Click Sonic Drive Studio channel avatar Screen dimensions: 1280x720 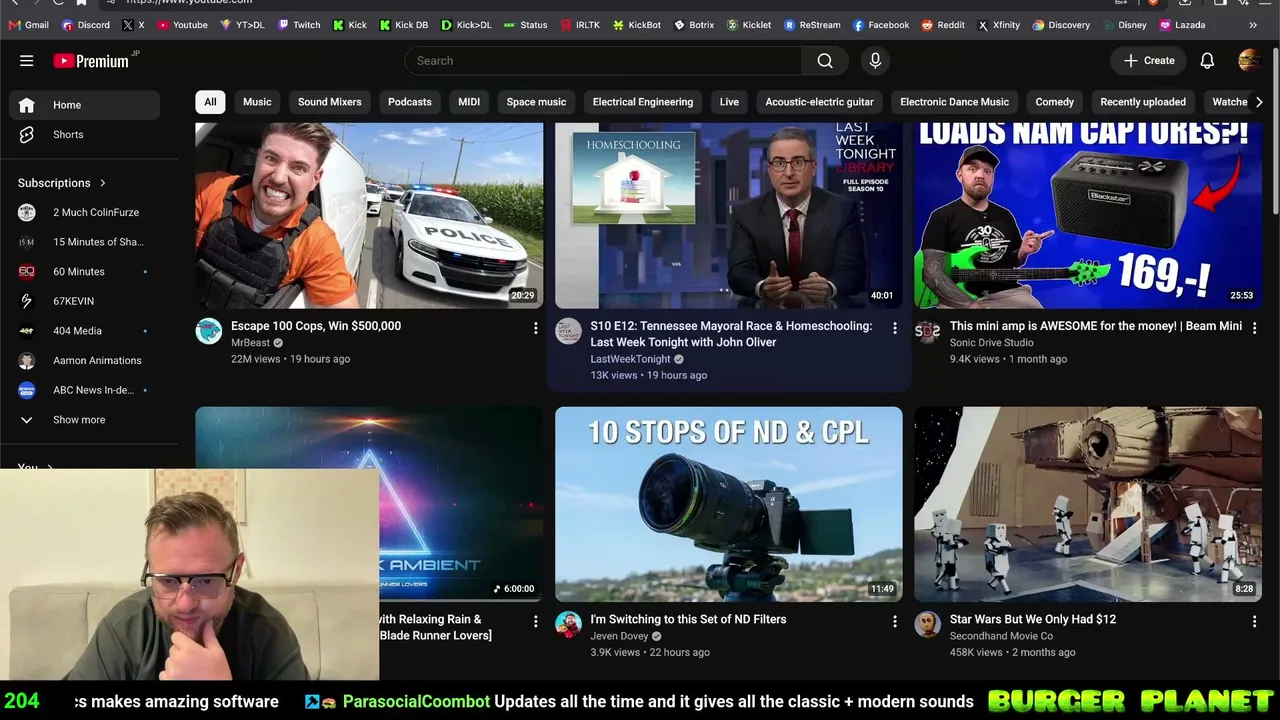pyautogui.click(x=928, y=331)
